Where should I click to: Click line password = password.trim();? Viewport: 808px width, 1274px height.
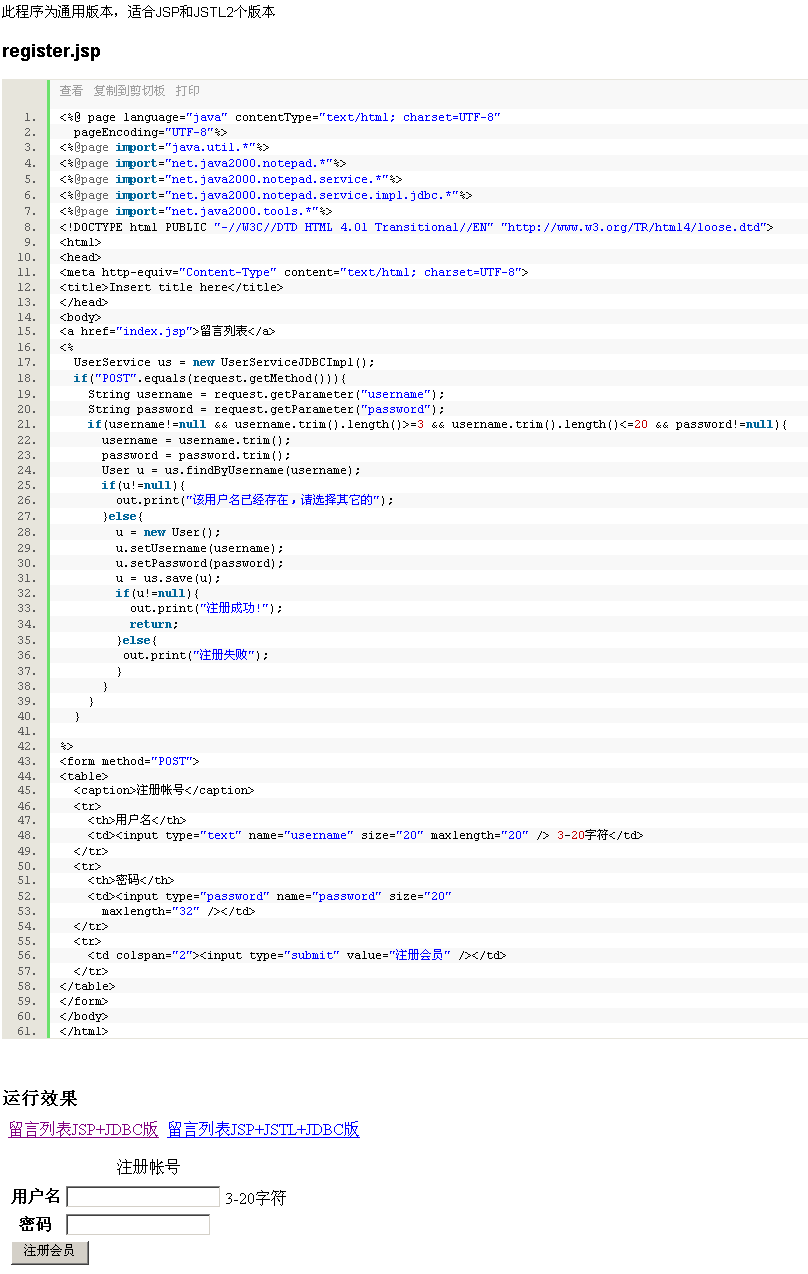click(196, 455)
